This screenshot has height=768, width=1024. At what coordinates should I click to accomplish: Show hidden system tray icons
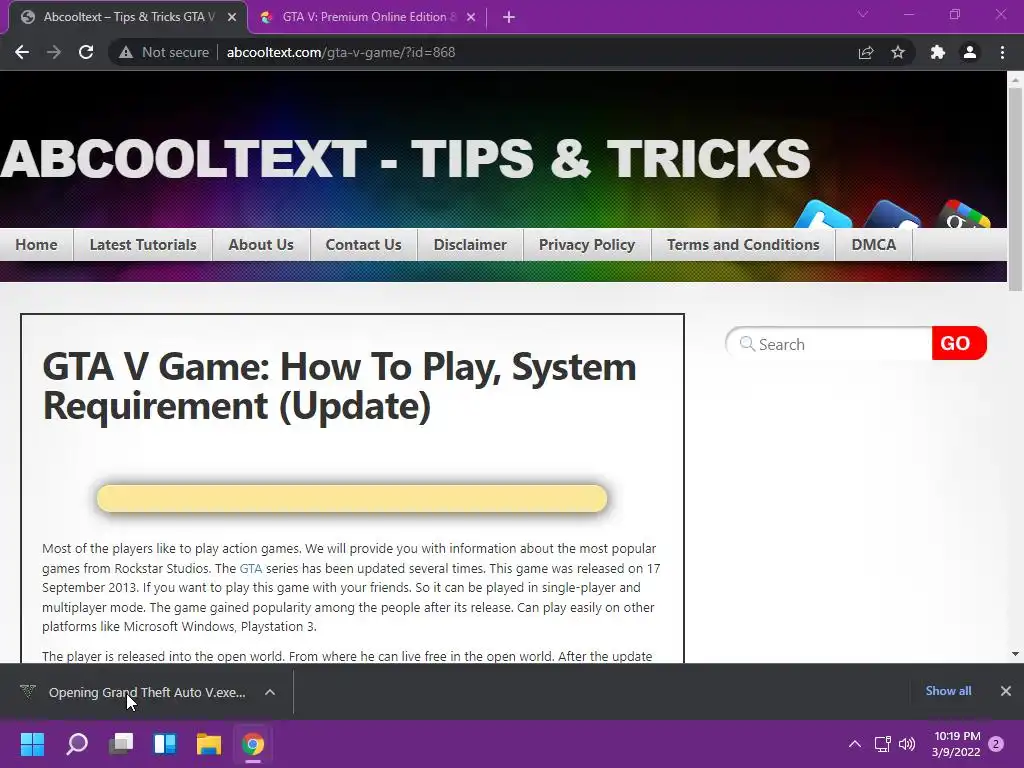(x=855, y=744)
